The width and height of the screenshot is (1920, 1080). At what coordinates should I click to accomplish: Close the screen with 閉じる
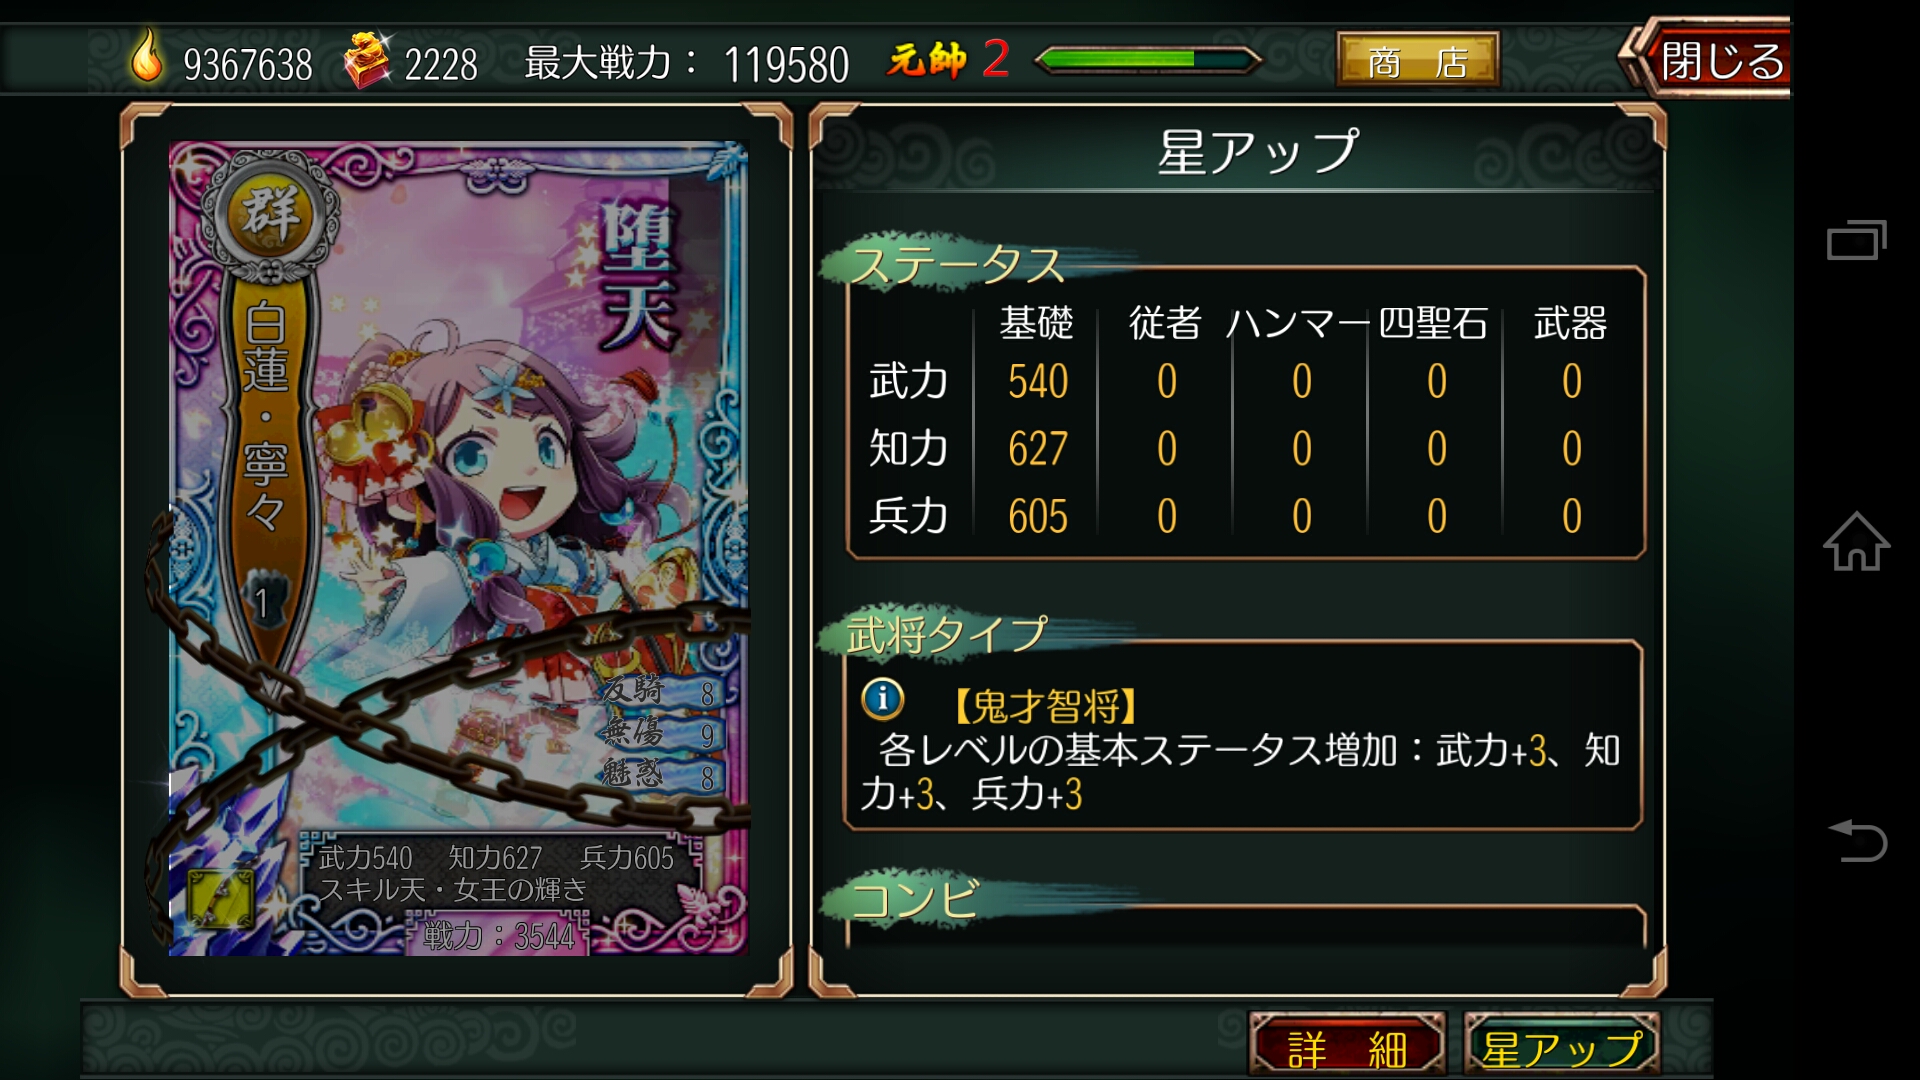(x=1711, y=59)
